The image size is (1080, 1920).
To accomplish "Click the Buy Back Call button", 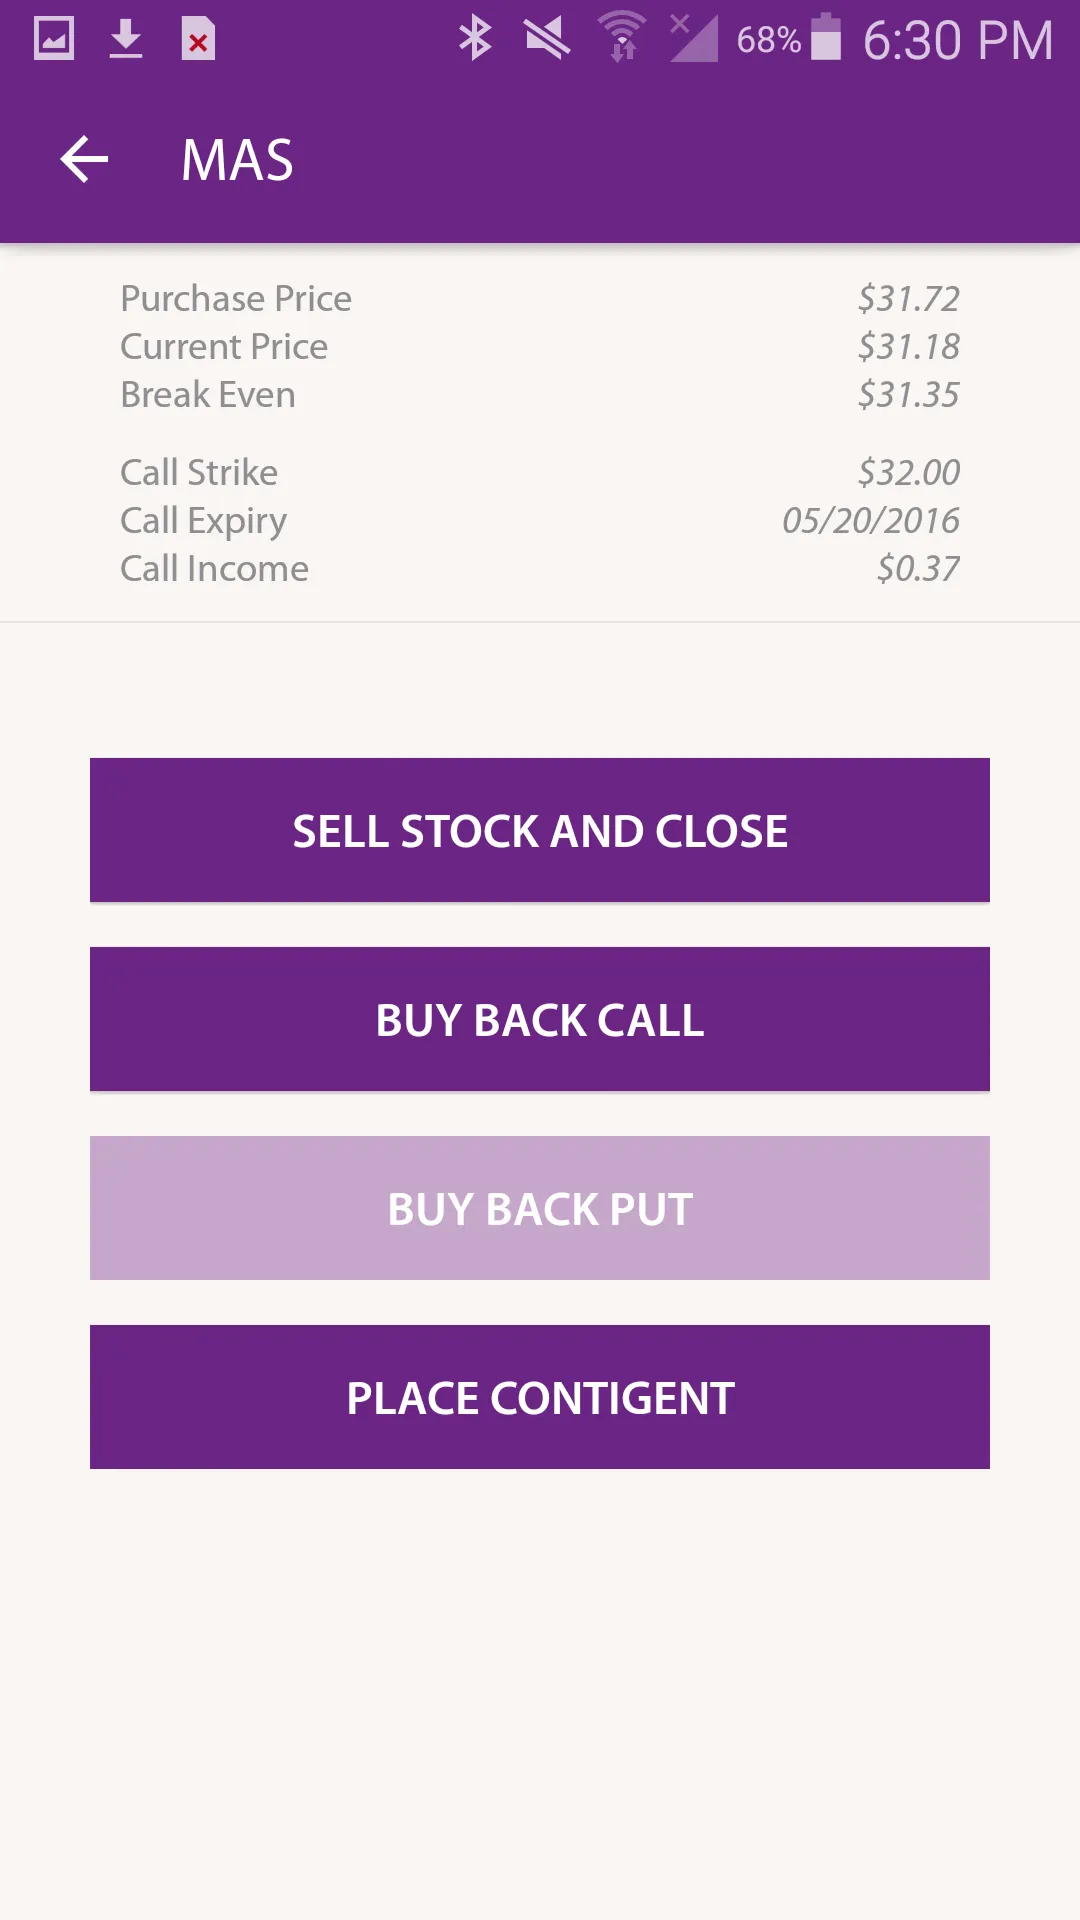I will 540,1019.
